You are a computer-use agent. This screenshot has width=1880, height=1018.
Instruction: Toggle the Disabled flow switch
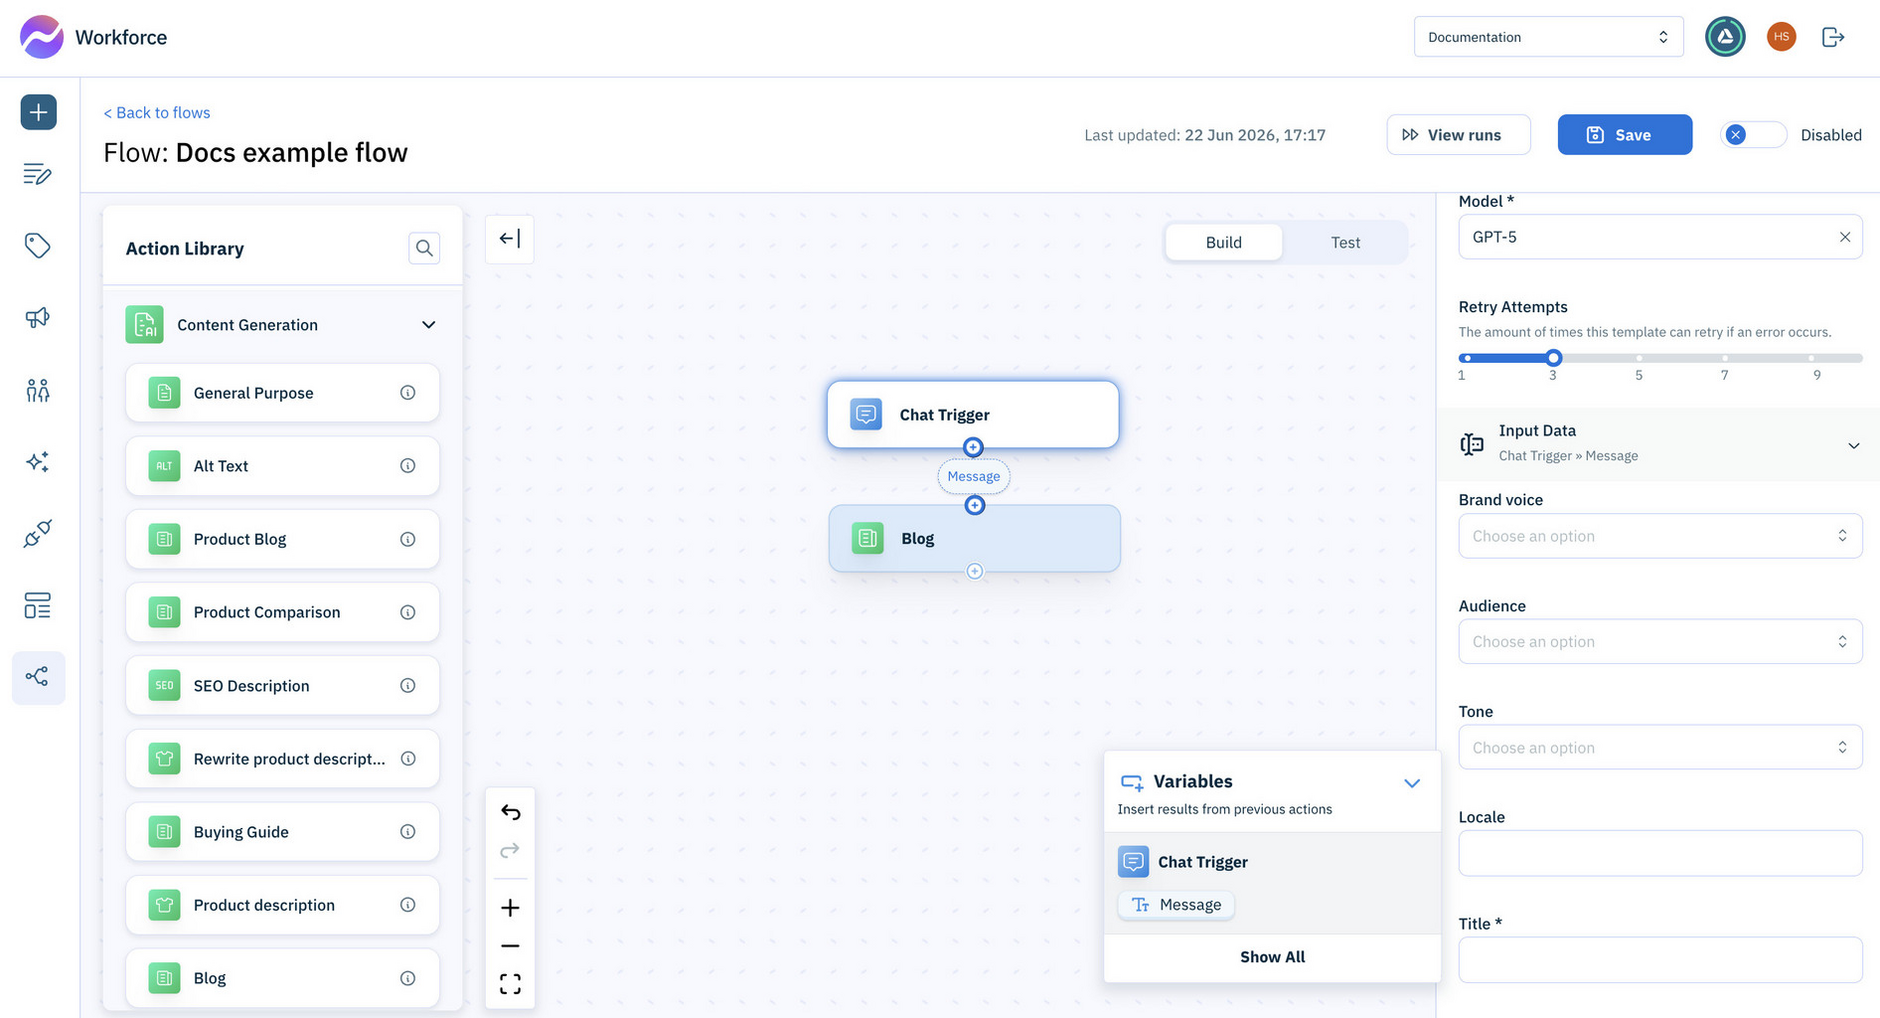1753,135
